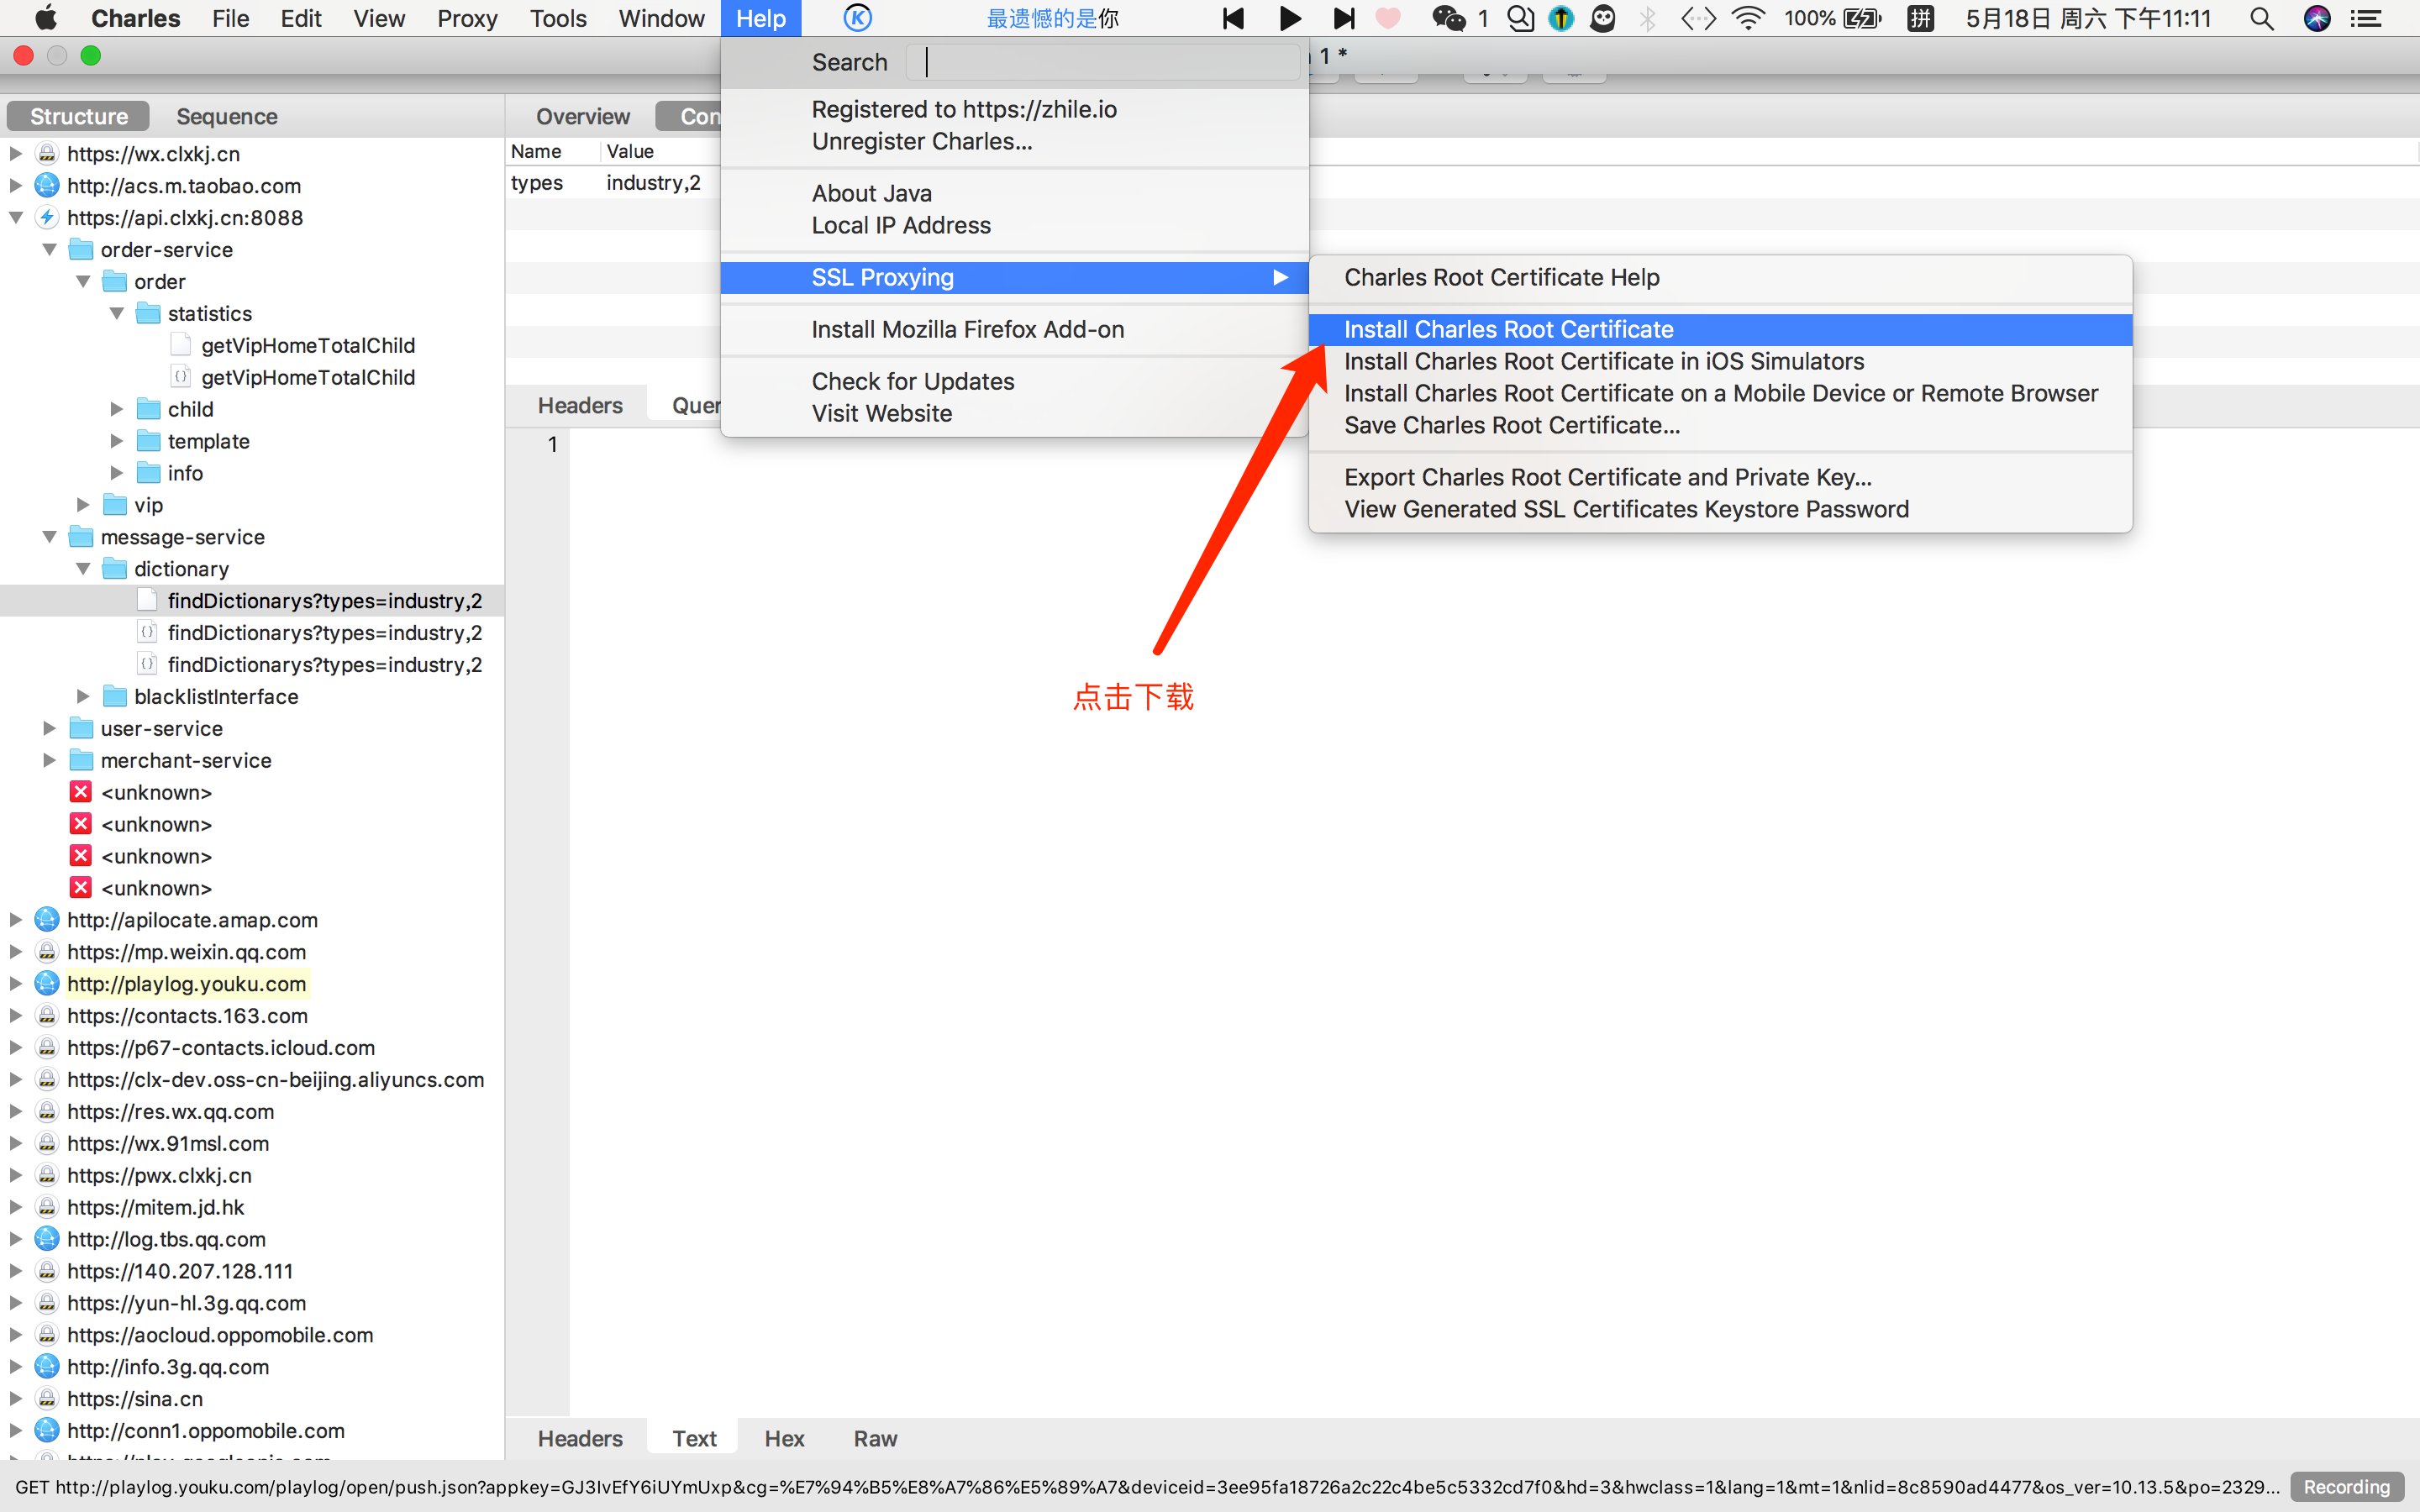The image size is (2420, 1512).
Task: Click the red X unknown entry icon
Action: click(x=81, y=792)
